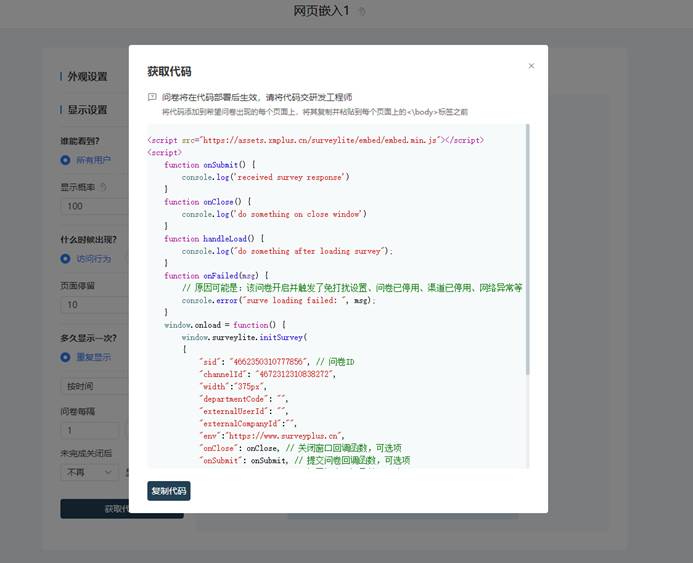Click the "onClose": onClose code line
Image resolution: width=693 pixels, height=563 pixels.
pos(301,448)
